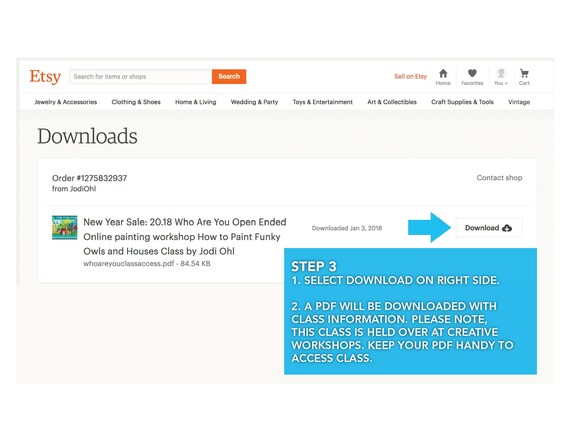Viewport: 570px width, 441px height.
Task: Open Craft Supplies & Tools category
Action: pos(462,102)
